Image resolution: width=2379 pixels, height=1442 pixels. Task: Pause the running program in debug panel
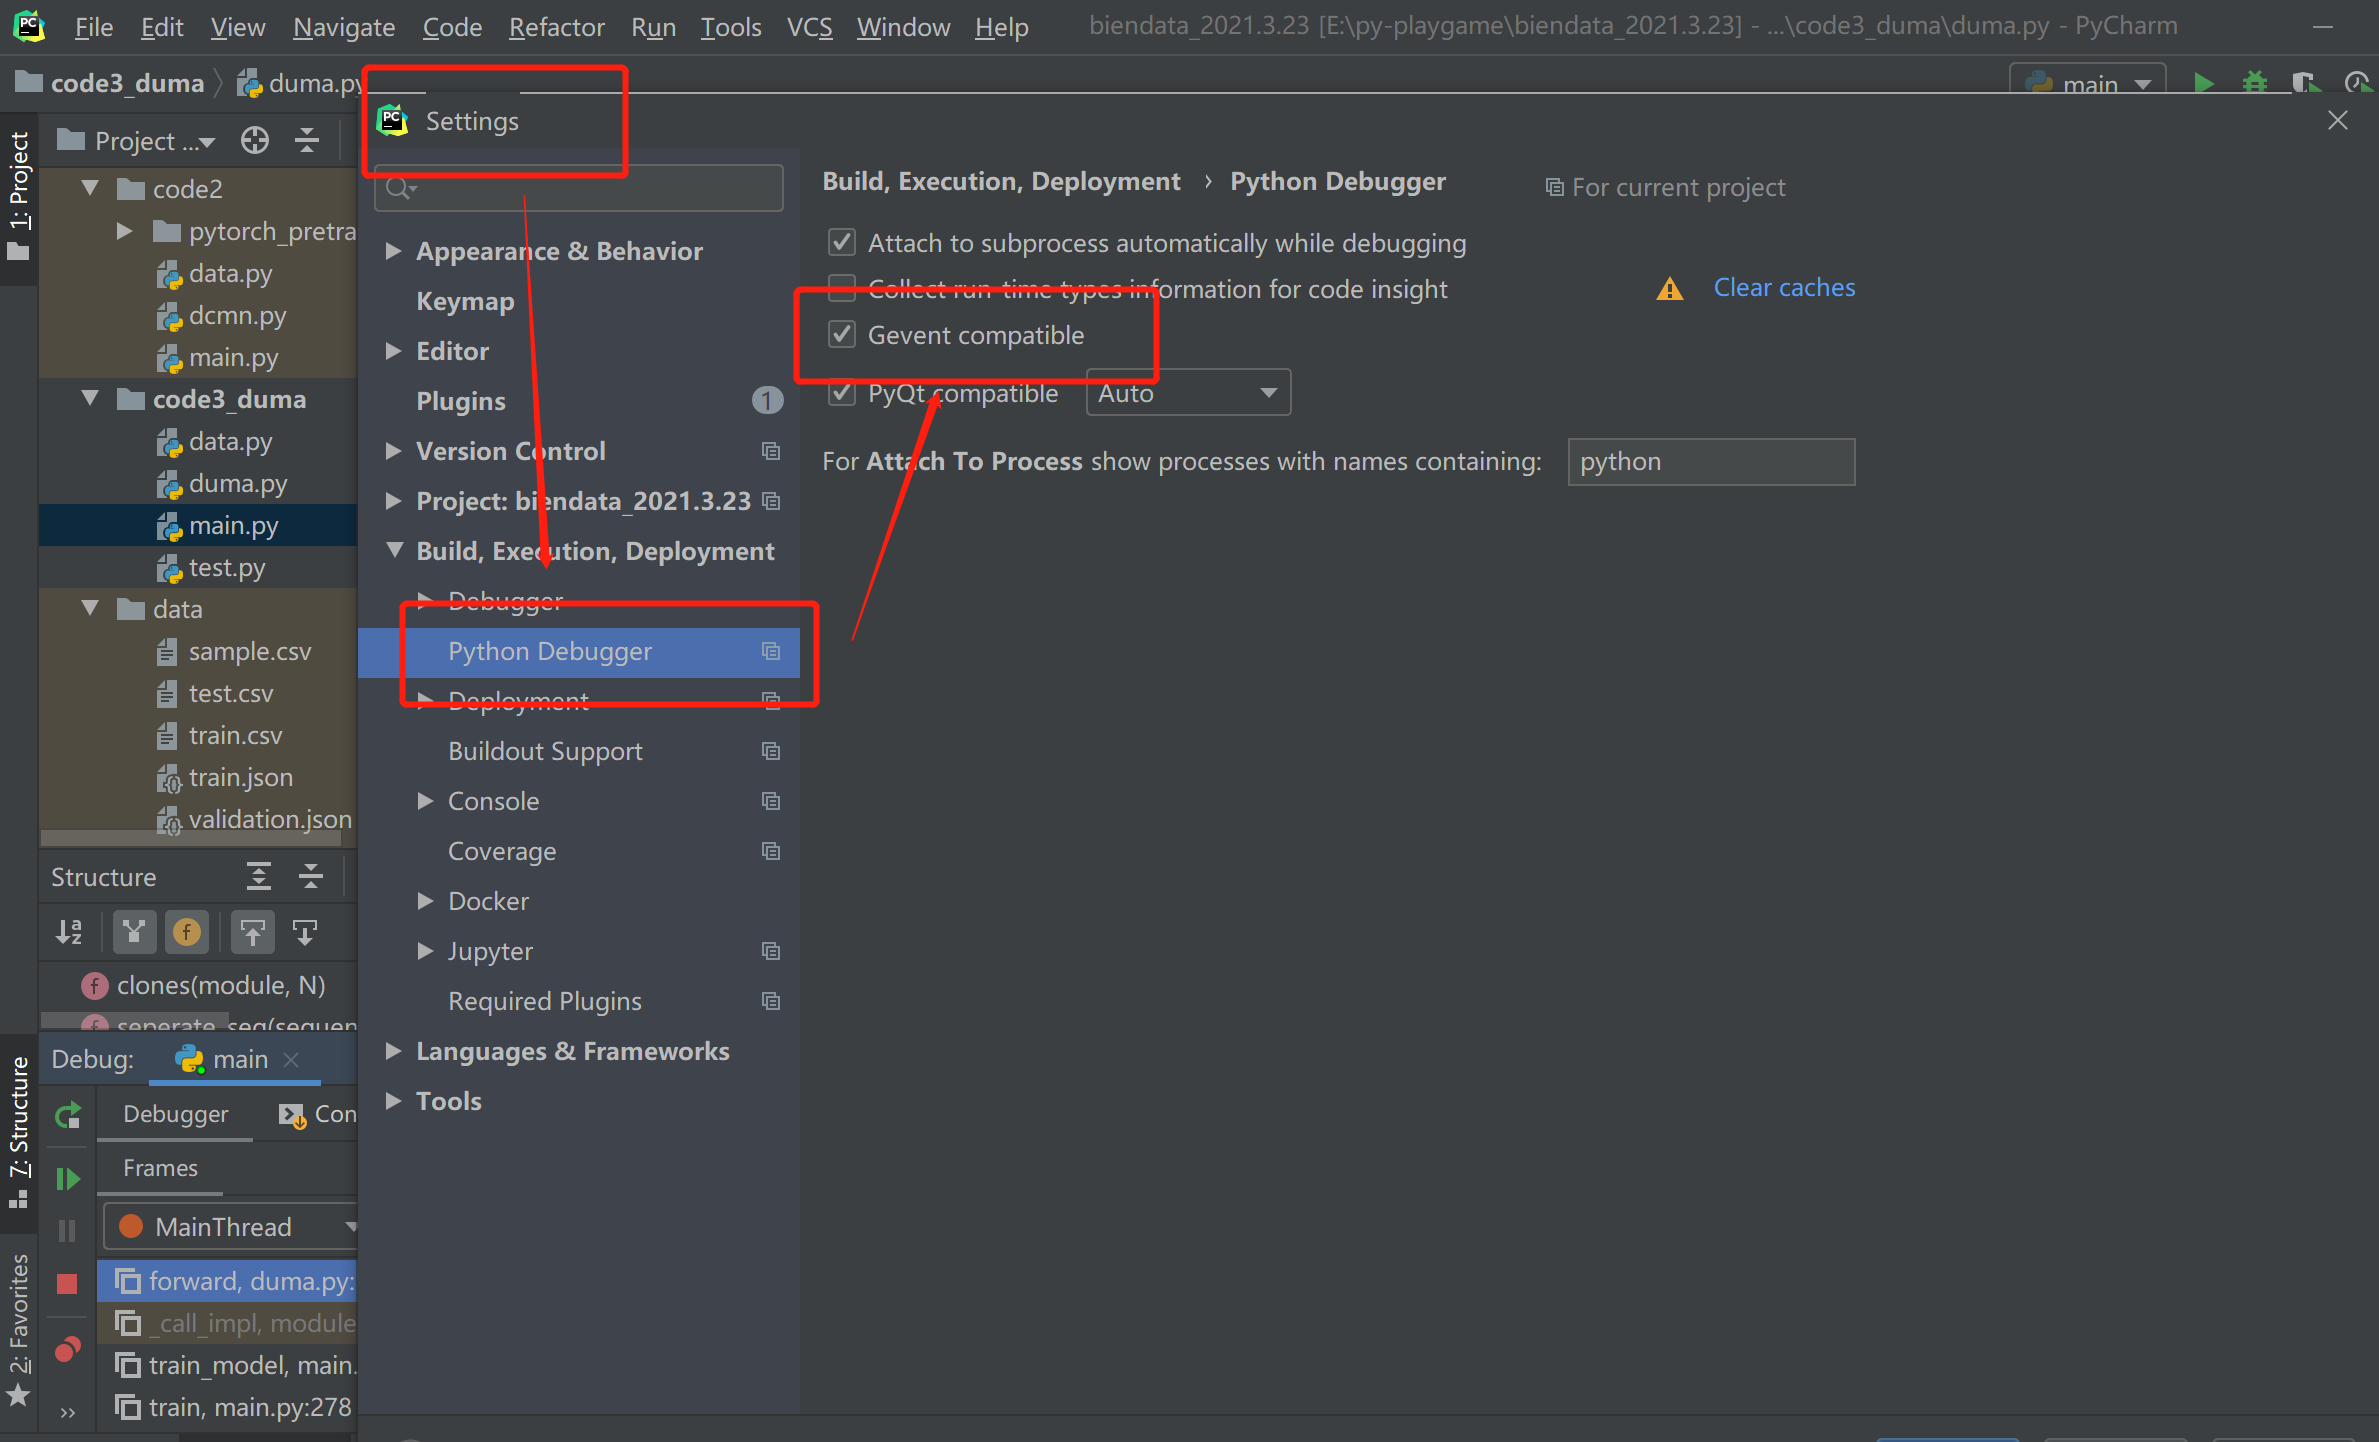pyautogui.click(x=67, y=1231)
